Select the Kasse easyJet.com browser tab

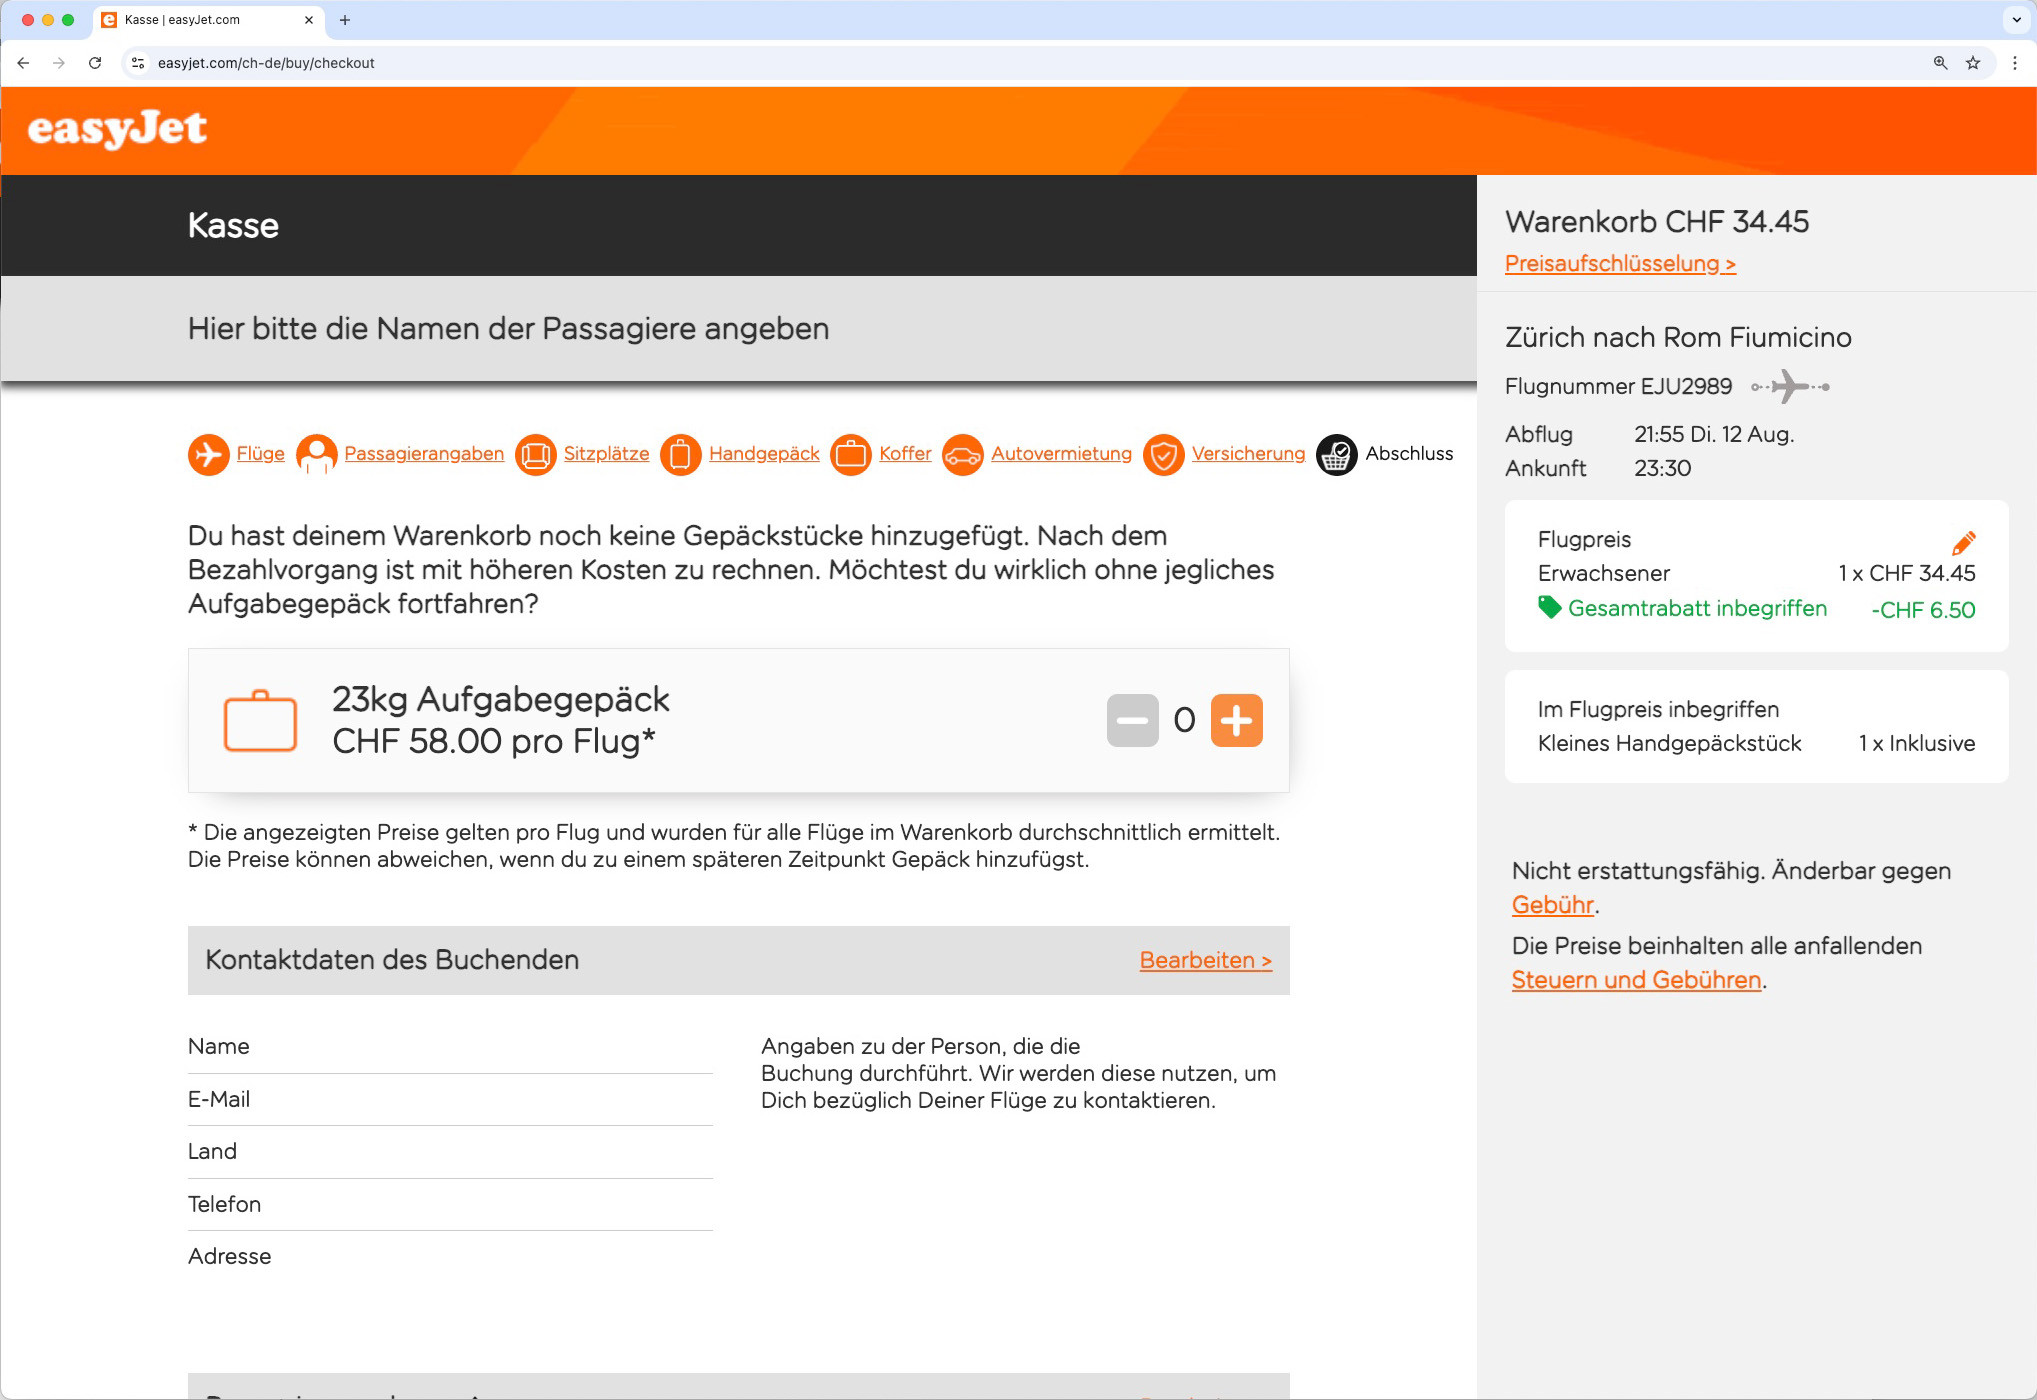[x=208, y=20]
